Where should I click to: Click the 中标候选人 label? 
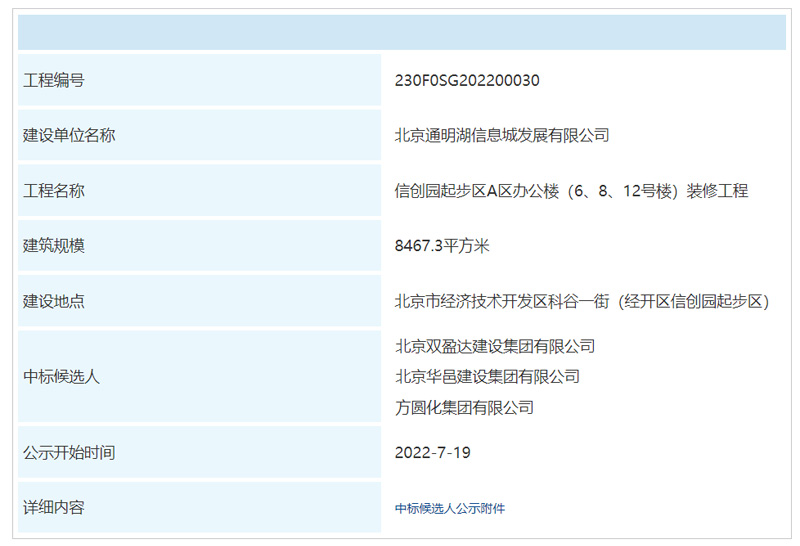point(61,377)
